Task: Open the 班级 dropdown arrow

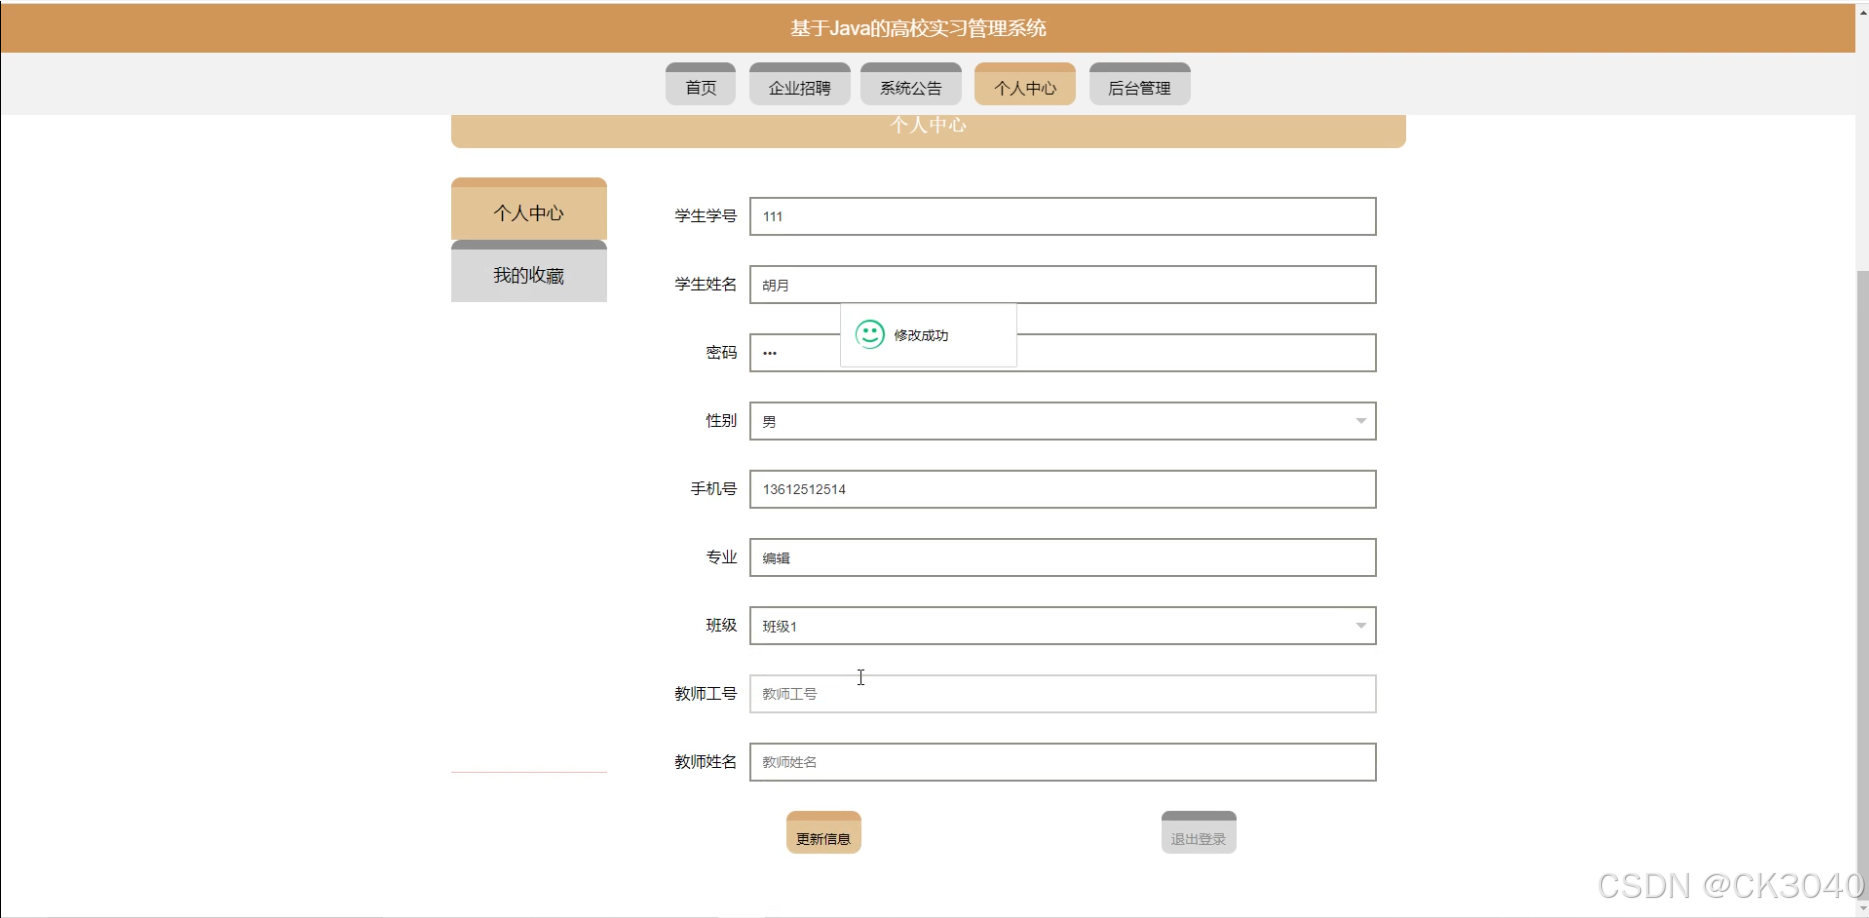Action: [1360, 625]
